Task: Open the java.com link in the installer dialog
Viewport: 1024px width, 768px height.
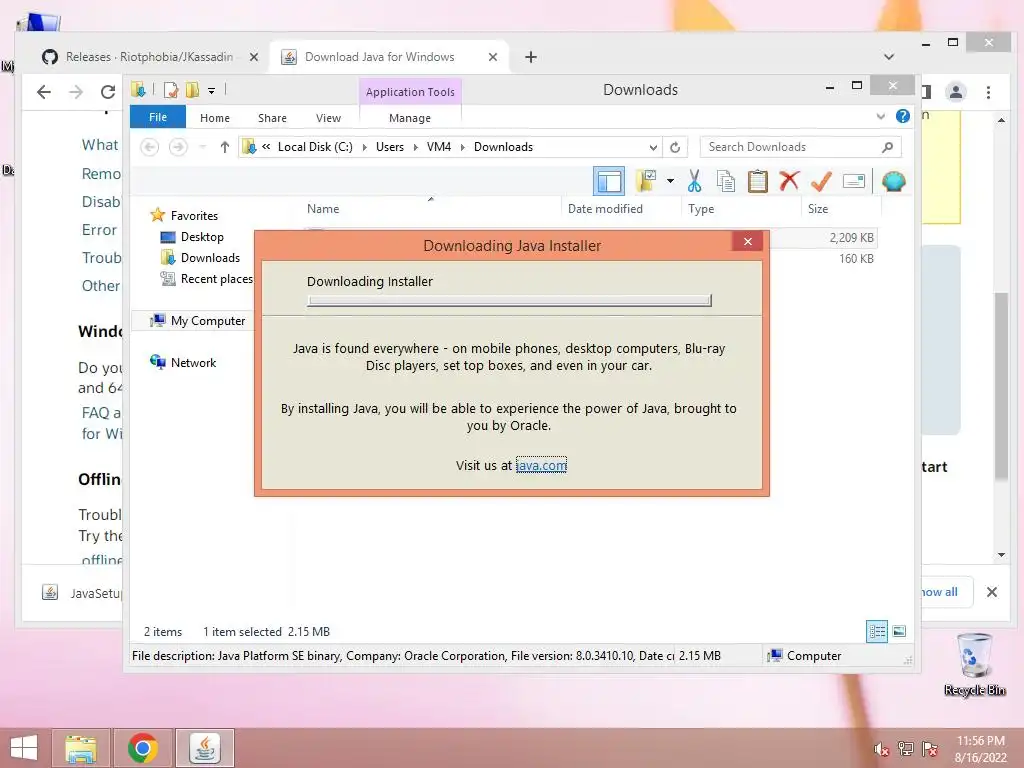Action: (x=541, y=465)
